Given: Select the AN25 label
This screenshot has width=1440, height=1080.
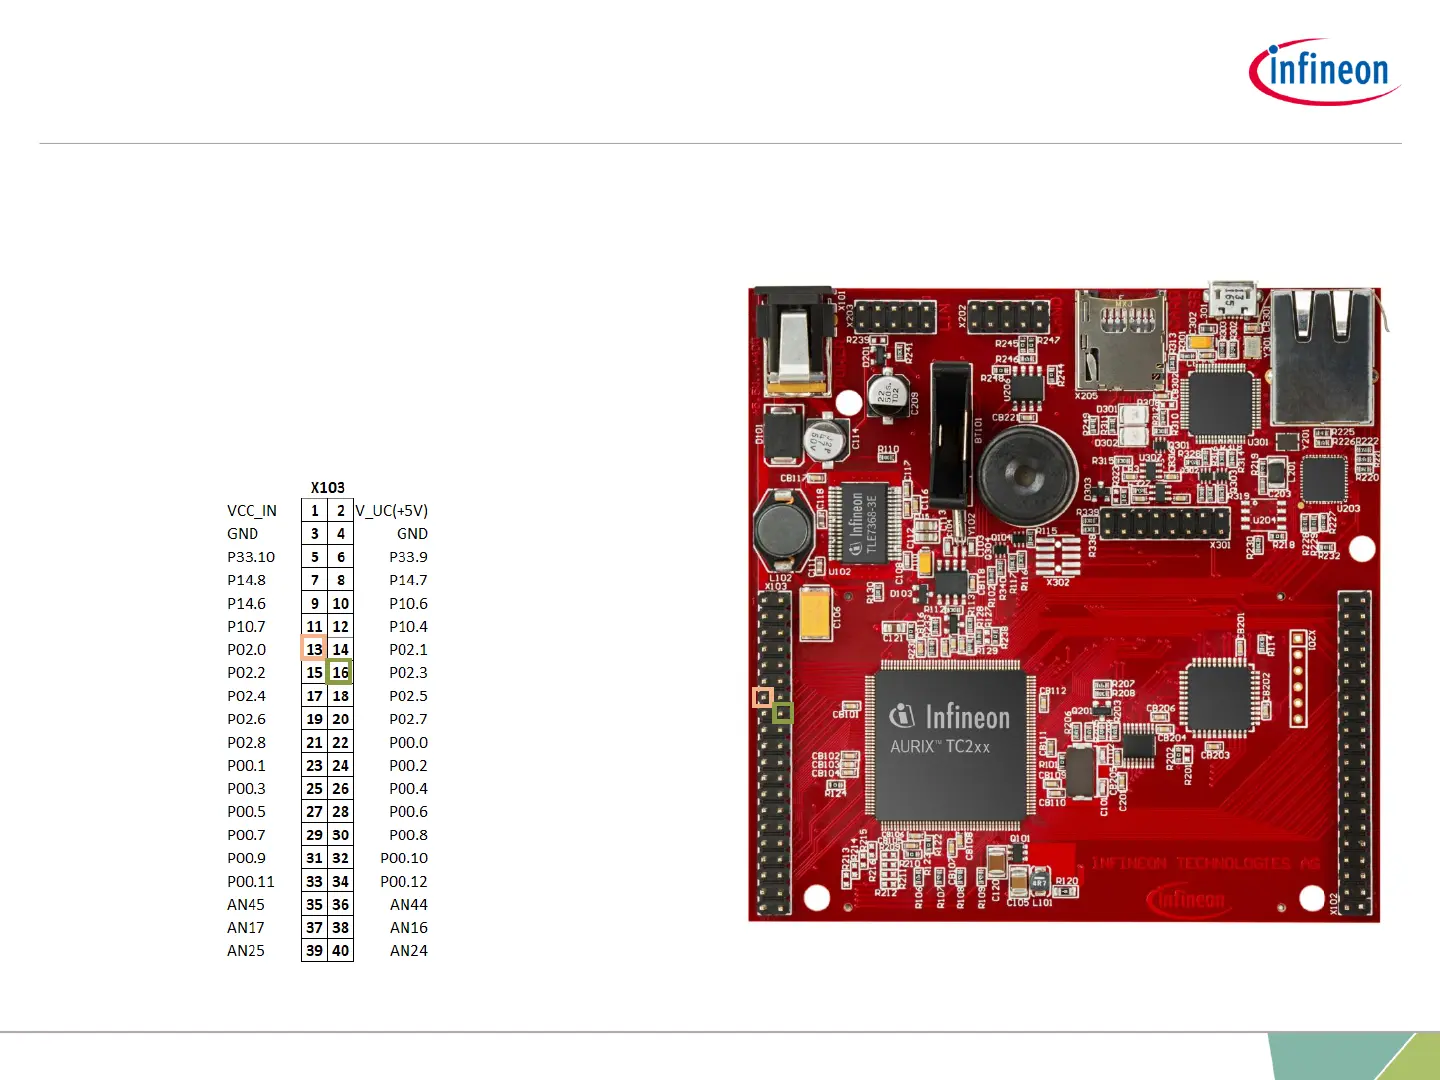Looking at the screenshot, I should (246, 950).
